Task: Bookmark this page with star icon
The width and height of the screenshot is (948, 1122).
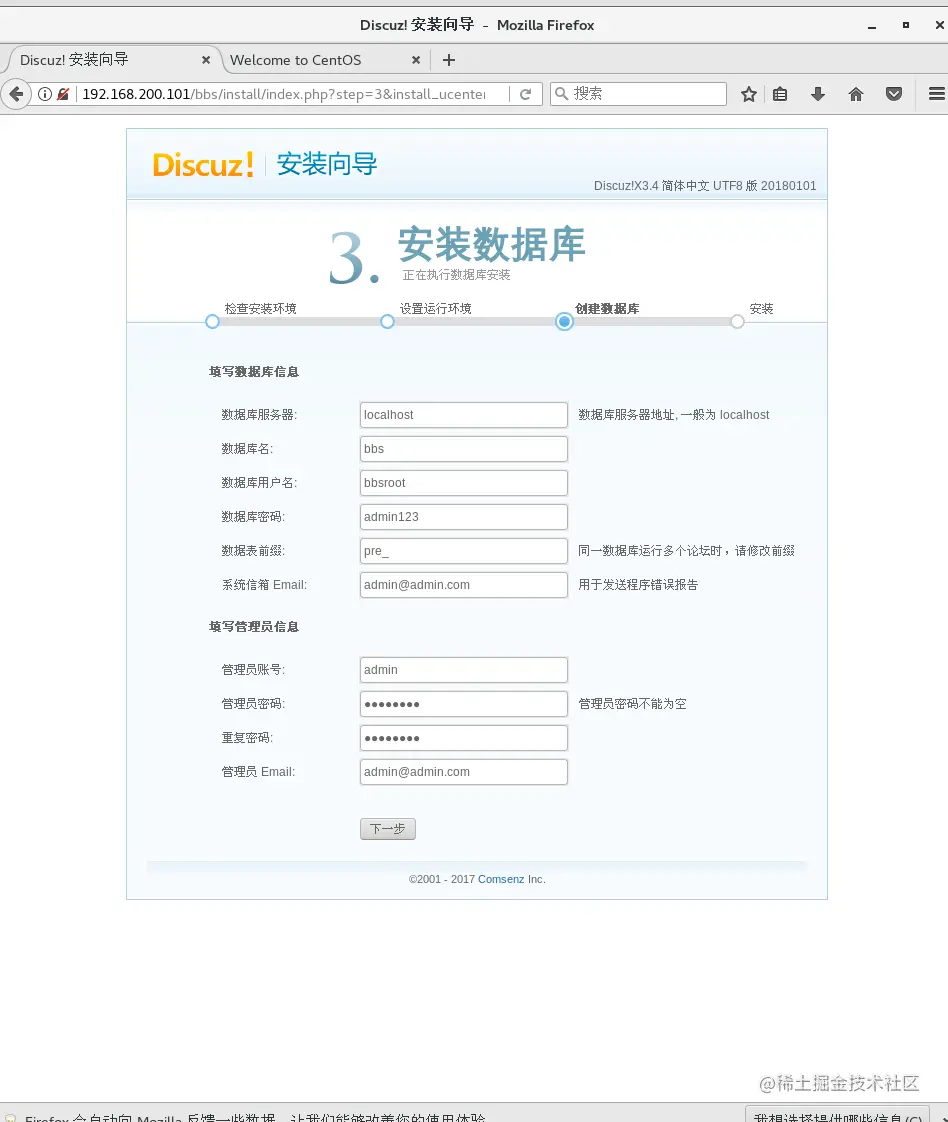Action: click(748, 94)
